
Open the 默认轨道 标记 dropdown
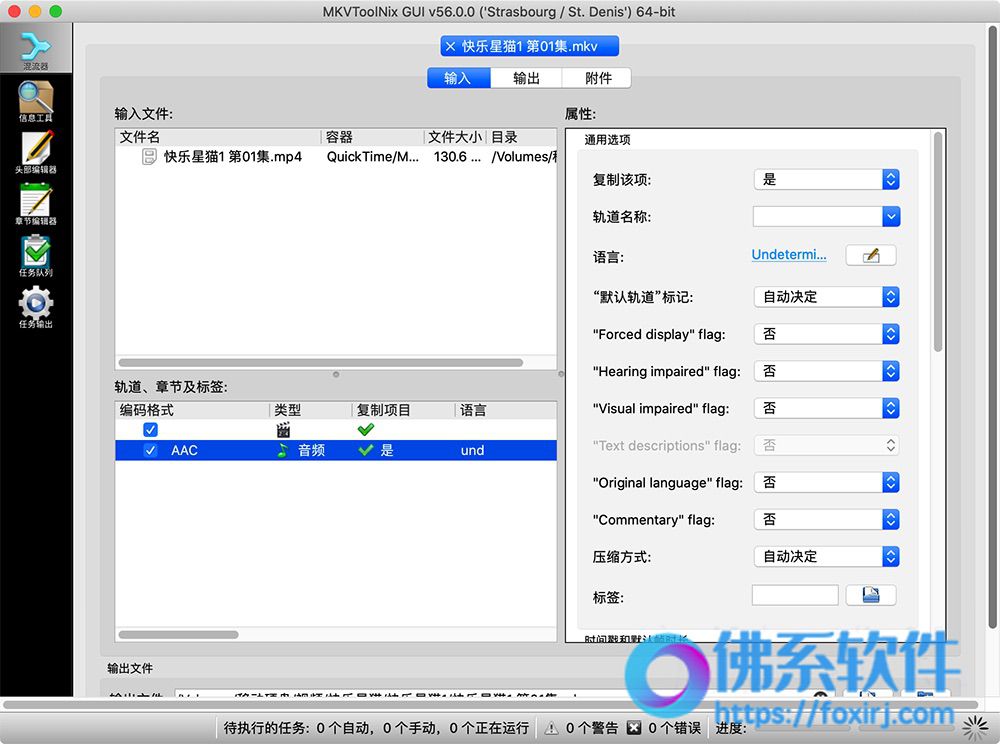point(827,297)
